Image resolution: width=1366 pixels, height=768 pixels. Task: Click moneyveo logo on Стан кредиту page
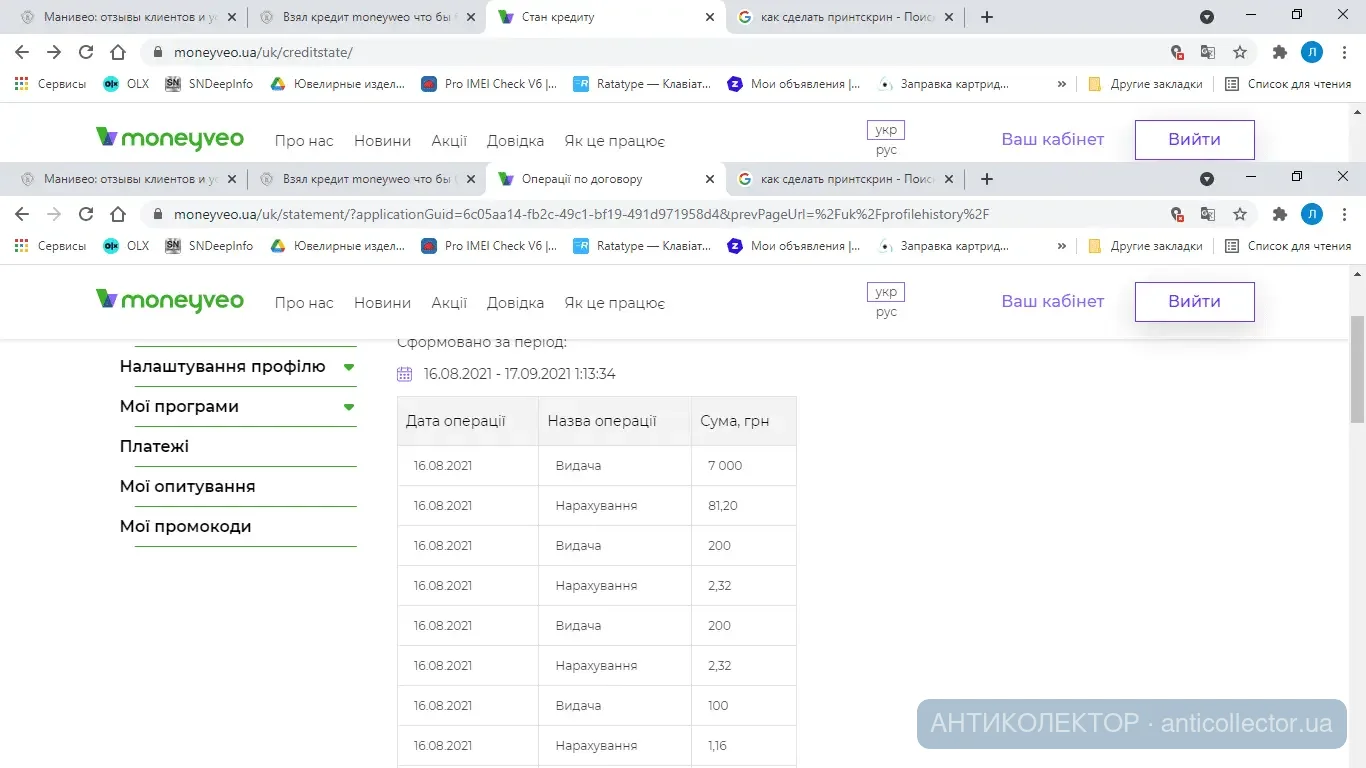tap(169, 139)
